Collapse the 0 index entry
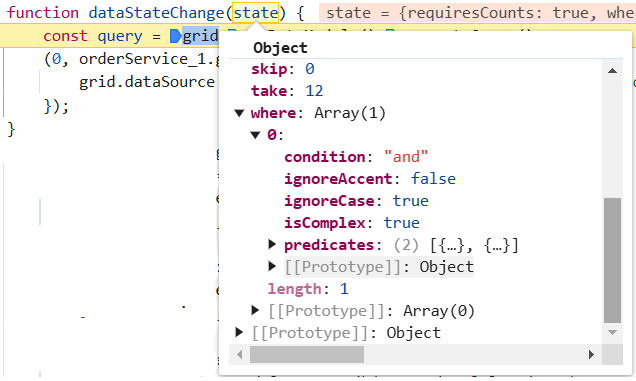 pos(255,135)
